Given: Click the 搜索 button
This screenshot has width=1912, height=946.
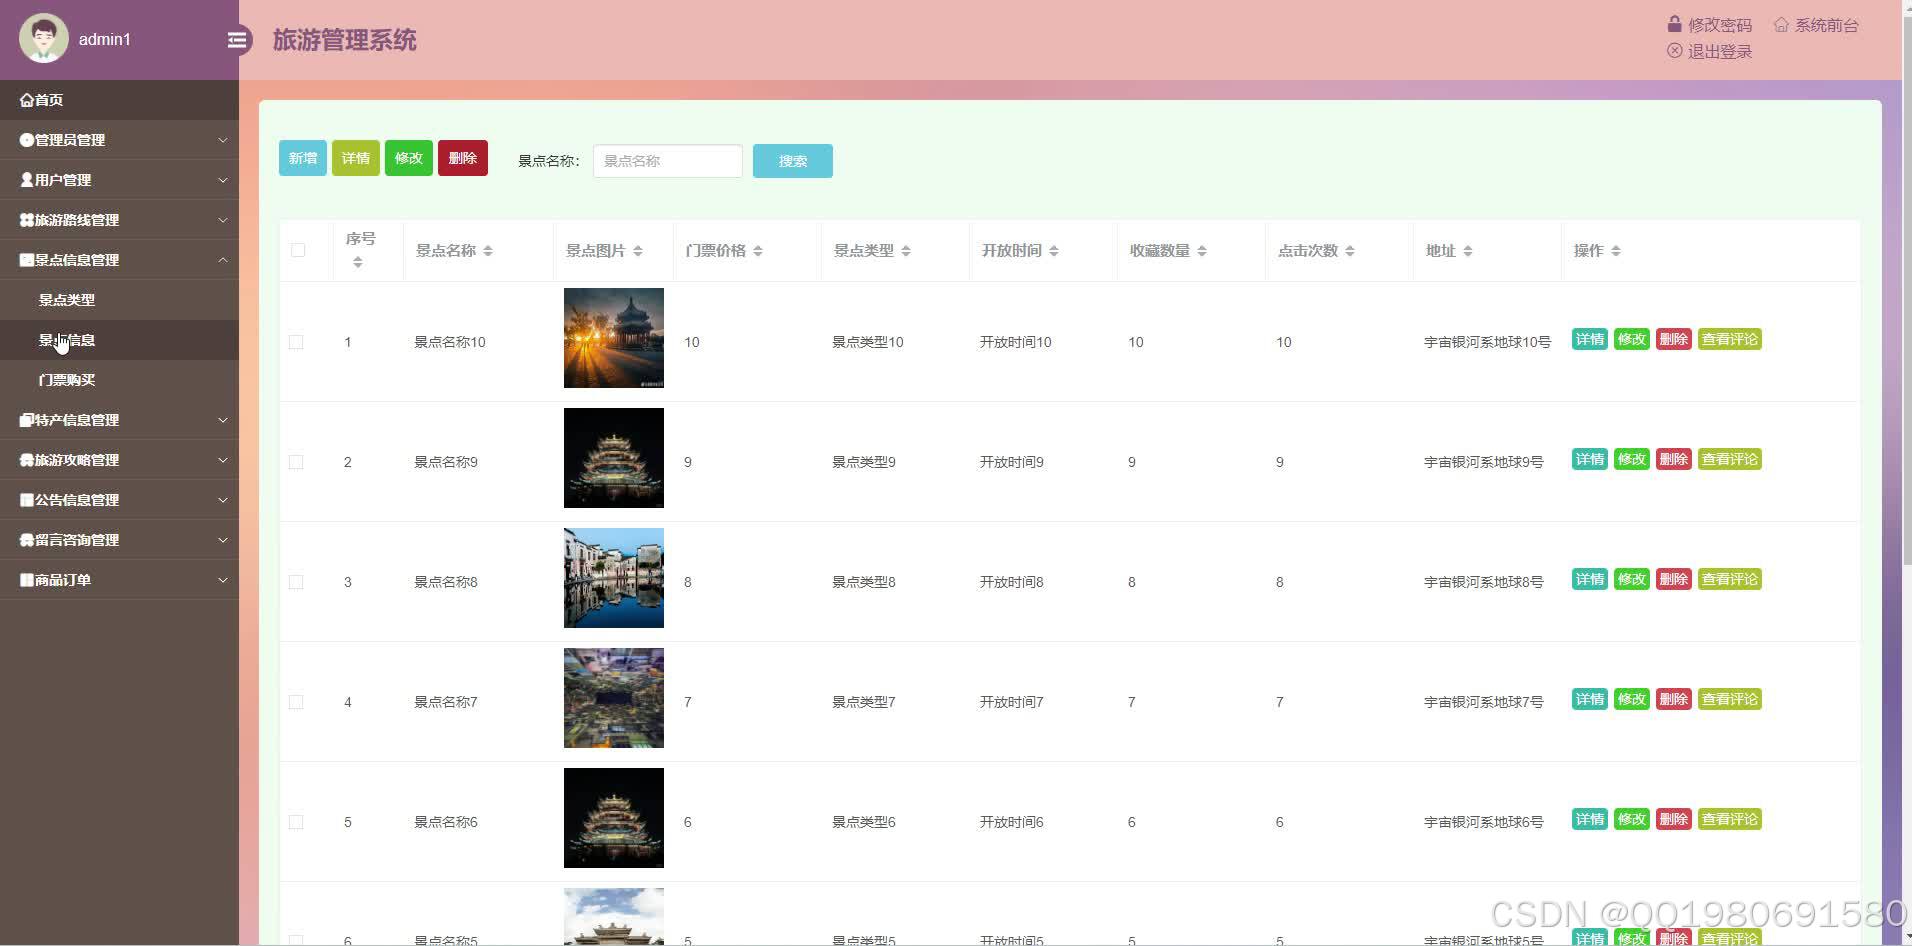Looking at the screenshot, I should point(793,161).
